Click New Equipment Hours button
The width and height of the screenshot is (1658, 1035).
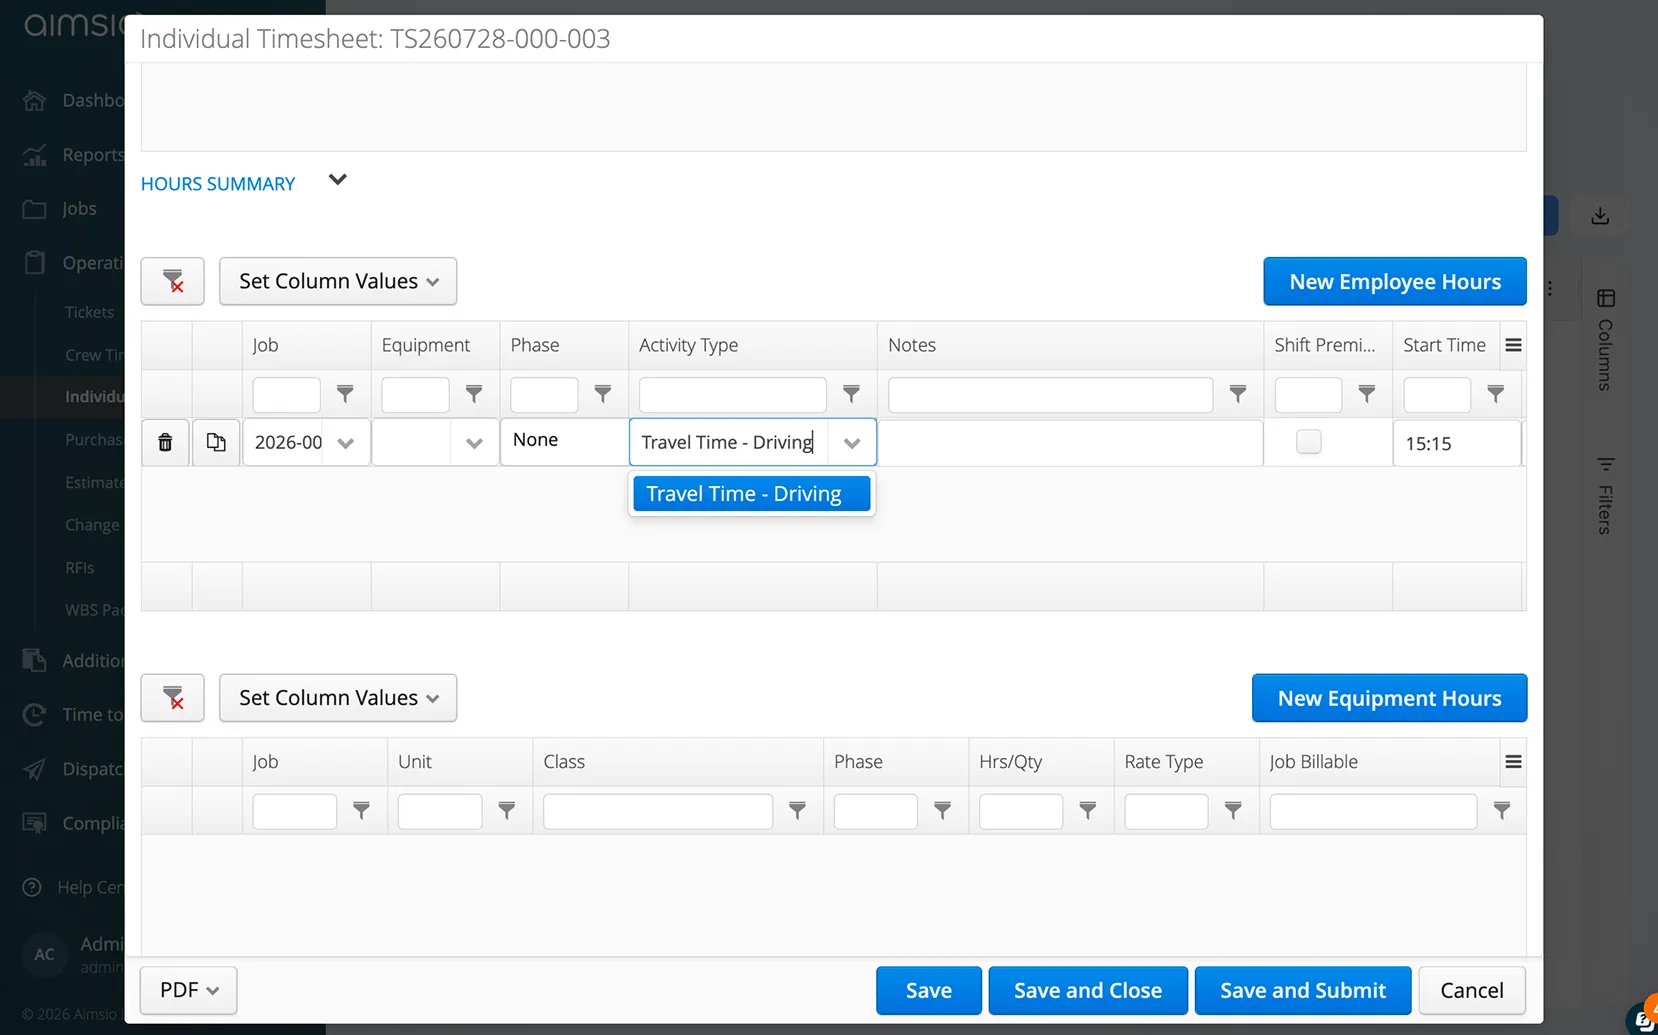(1389, 698)
